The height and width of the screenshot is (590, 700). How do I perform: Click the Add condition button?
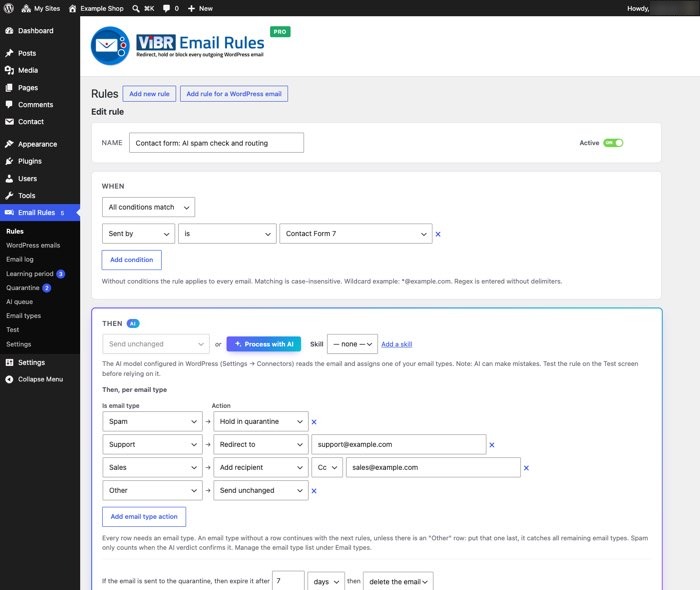point(131,260)
